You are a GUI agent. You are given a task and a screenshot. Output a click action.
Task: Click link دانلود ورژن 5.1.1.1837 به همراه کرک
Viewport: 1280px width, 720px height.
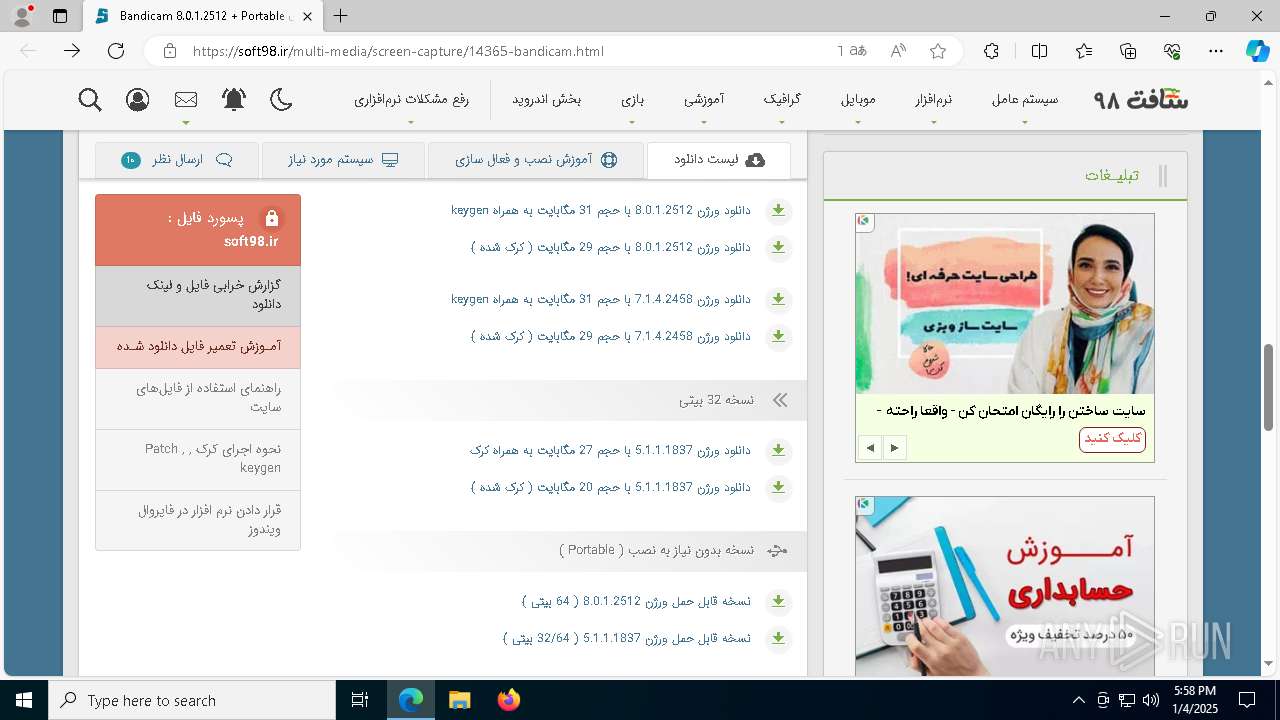pos(611,450)
